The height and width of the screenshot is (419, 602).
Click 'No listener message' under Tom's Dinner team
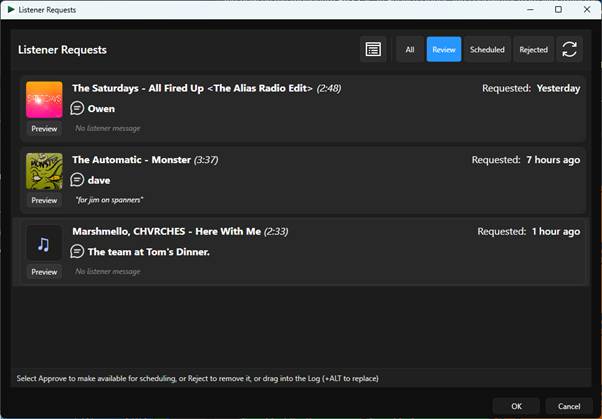108,272
